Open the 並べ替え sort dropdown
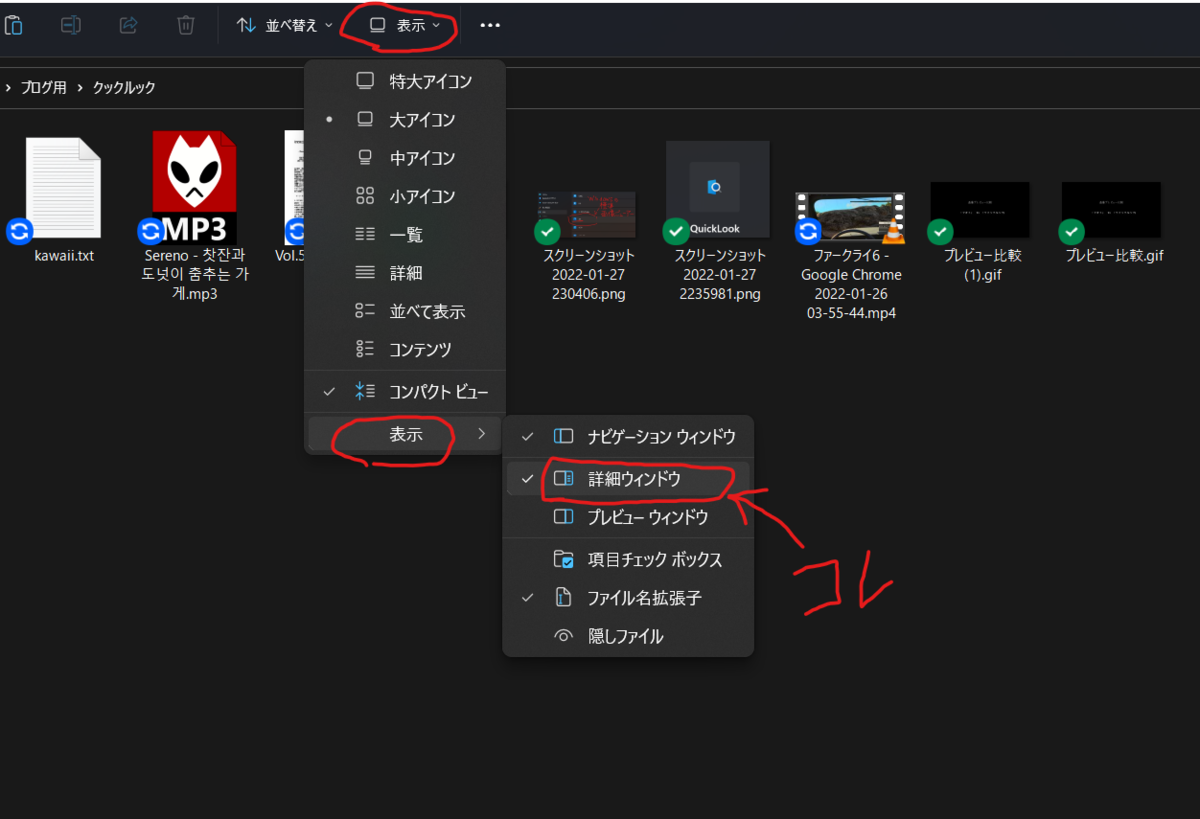Image resolution: width=1200 pixels, height=819 pixels. (284, 24)
